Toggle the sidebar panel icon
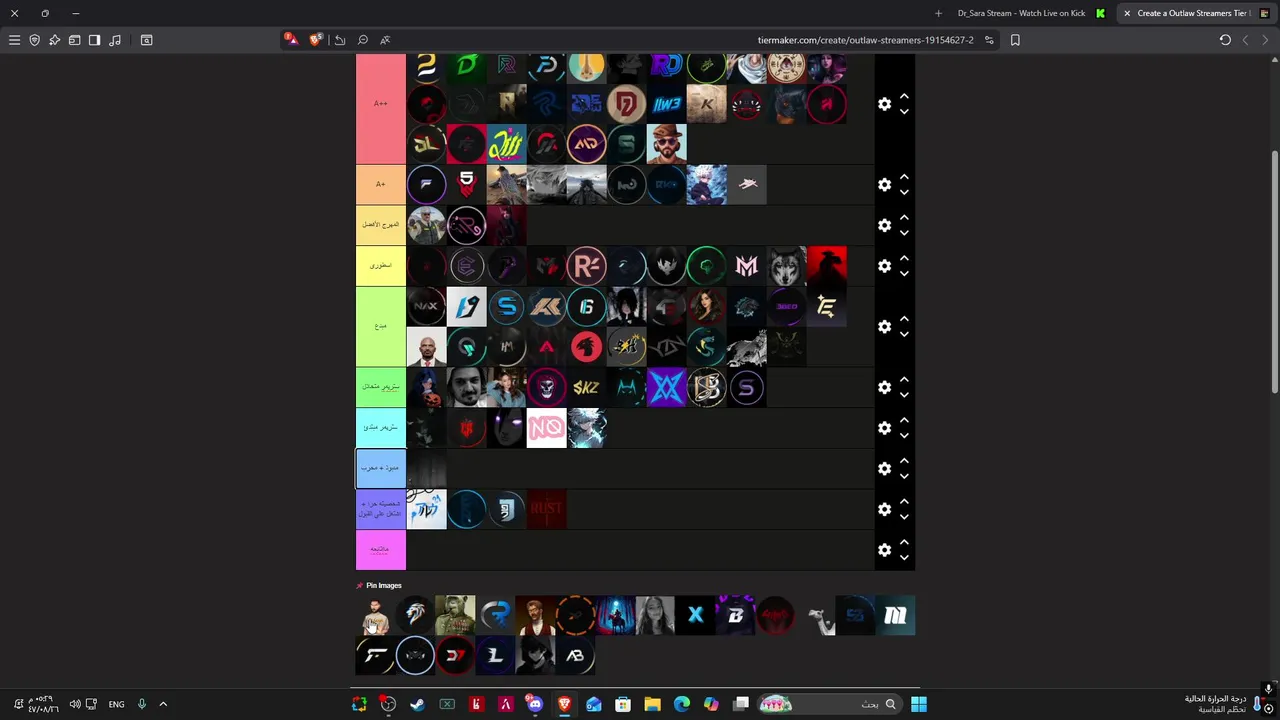The height and width of the screenshot is (720, 1280). (x=94, y=40)
